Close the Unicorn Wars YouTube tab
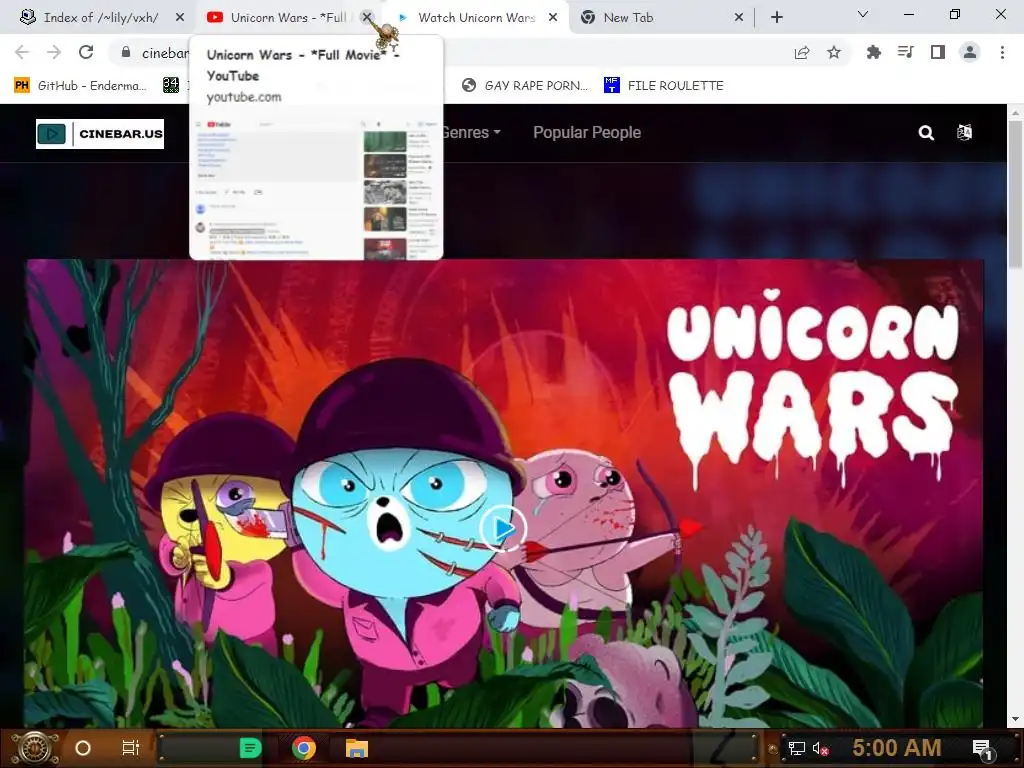The width and height of the screenshot is (1024, 768). 367,18
